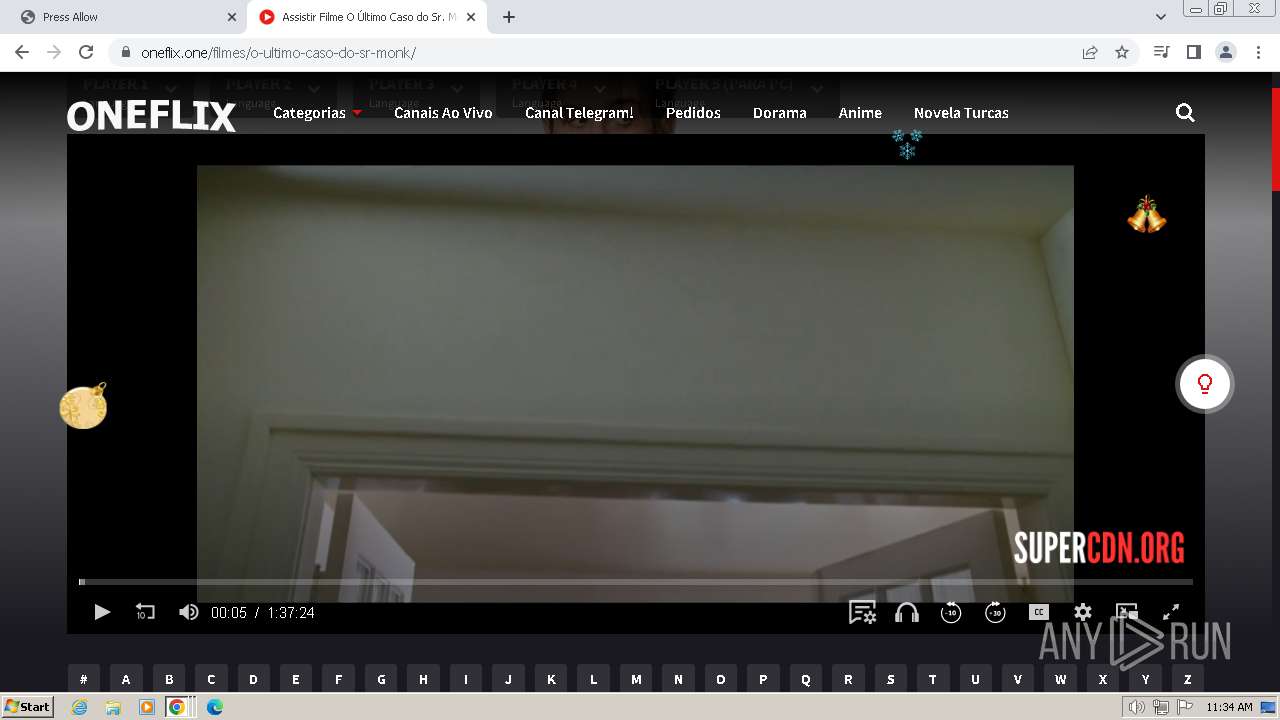This screenshot has height=720, width=1280.
Task: Mute the player volume
Action: click(188, 612)
